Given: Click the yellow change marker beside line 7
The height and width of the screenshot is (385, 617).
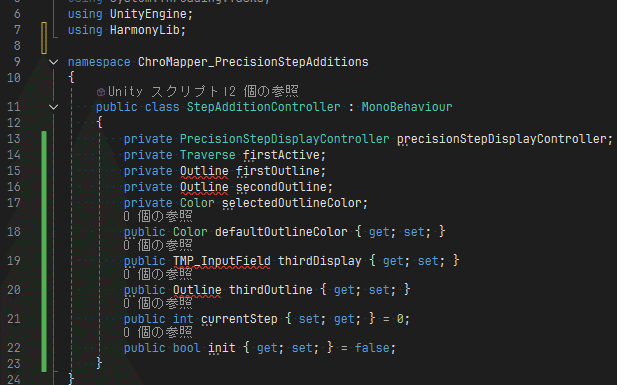Looking at the screenshot, I should (x=44, y=38).
